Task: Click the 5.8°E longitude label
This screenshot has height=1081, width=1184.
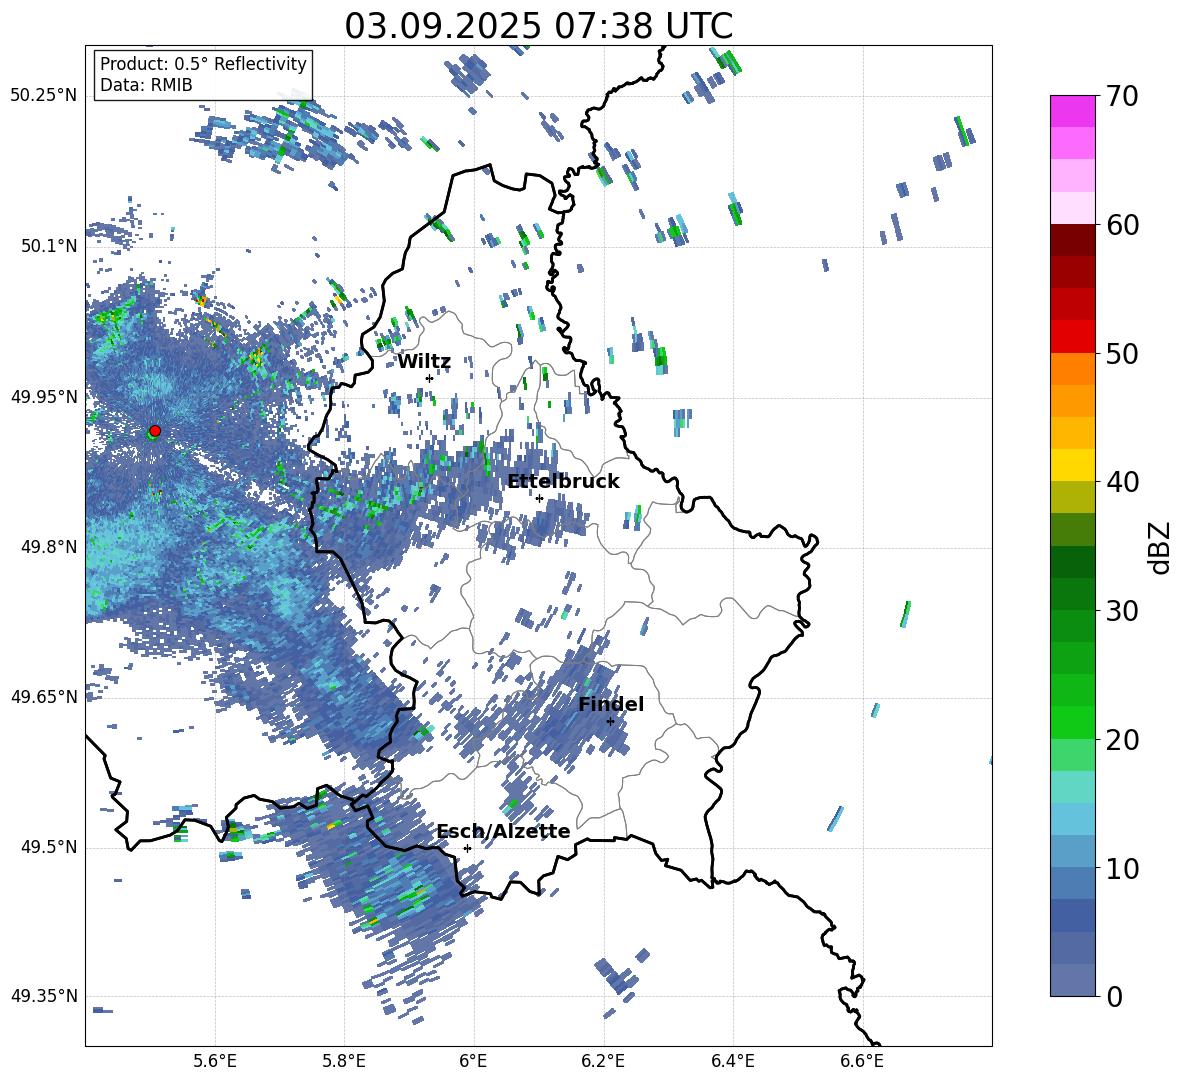Action: tap(344, 1061)
